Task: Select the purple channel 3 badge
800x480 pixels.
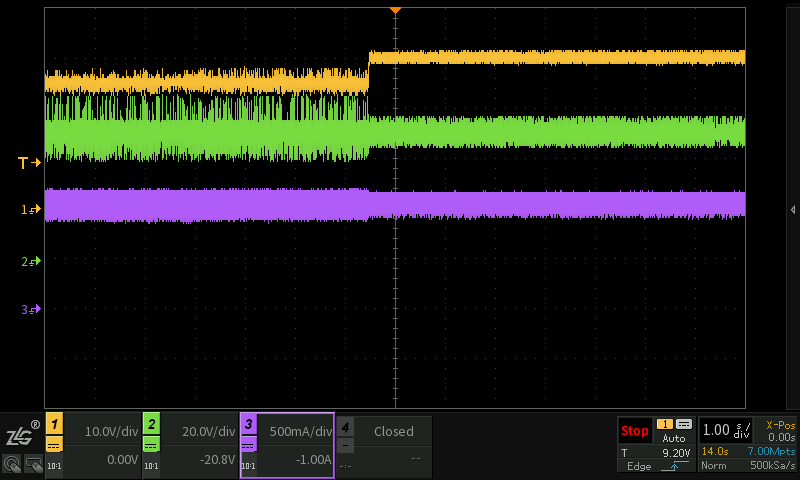Action: [x=248, y=423]
